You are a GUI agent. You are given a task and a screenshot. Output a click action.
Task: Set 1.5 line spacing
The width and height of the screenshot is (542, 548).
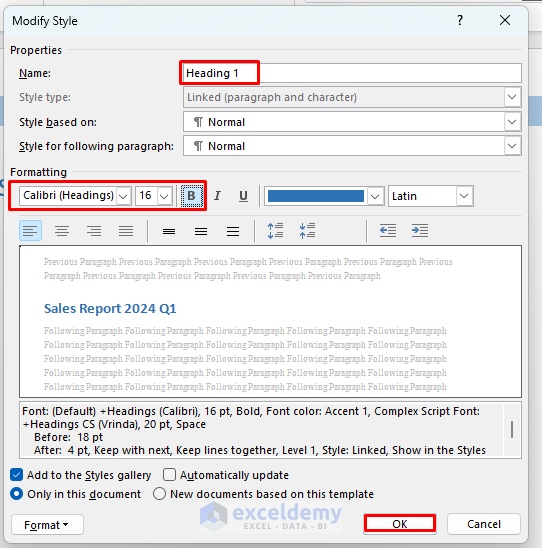pos(201,231)
